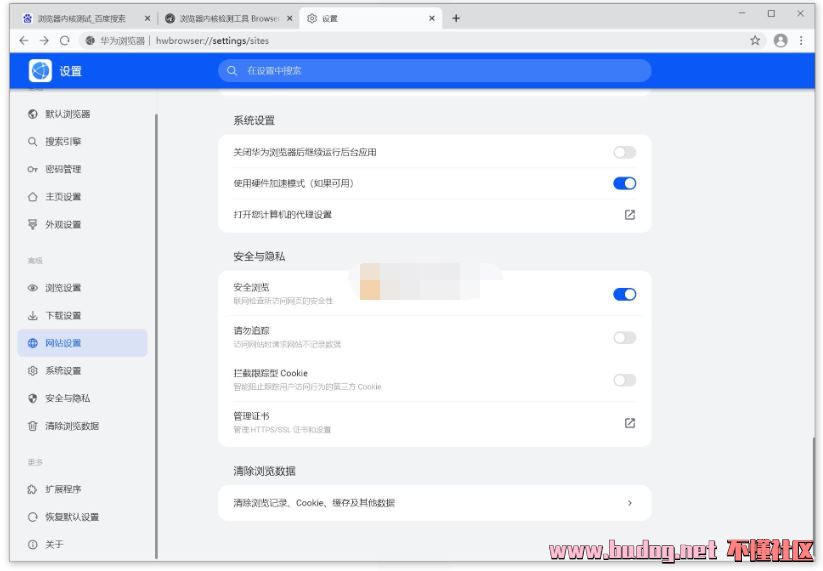Click the 管理证书 row label
The image size is (823, 571).
[251, 416]
